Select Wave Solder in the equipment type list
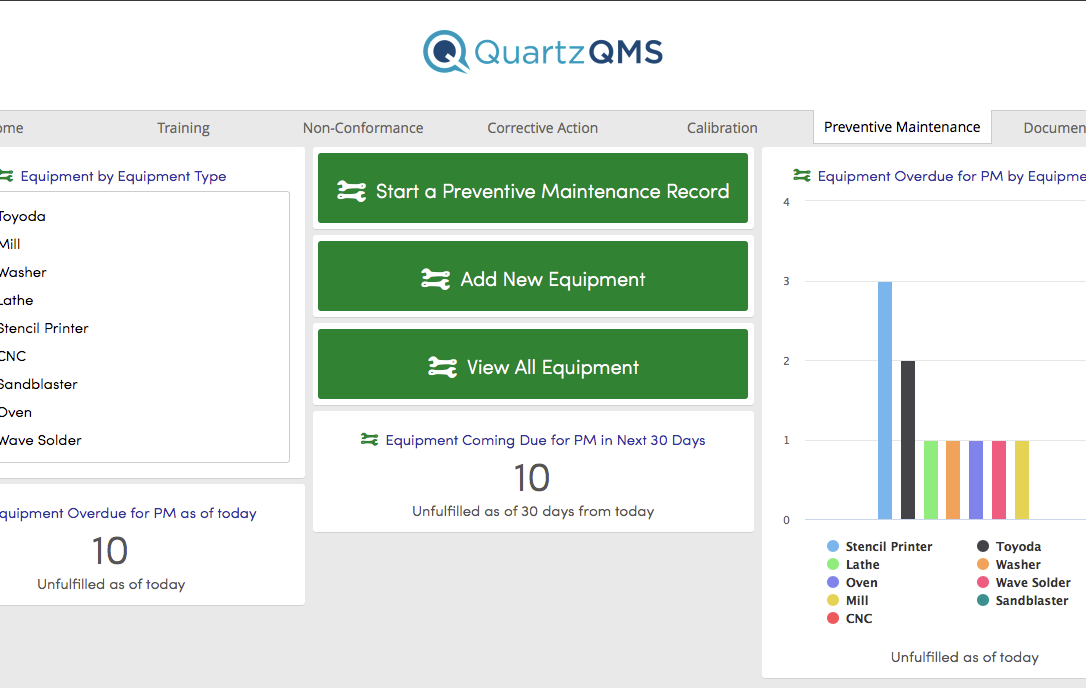Image resolution: width=1086 pixels, height=688 pixels. [40, 440]
